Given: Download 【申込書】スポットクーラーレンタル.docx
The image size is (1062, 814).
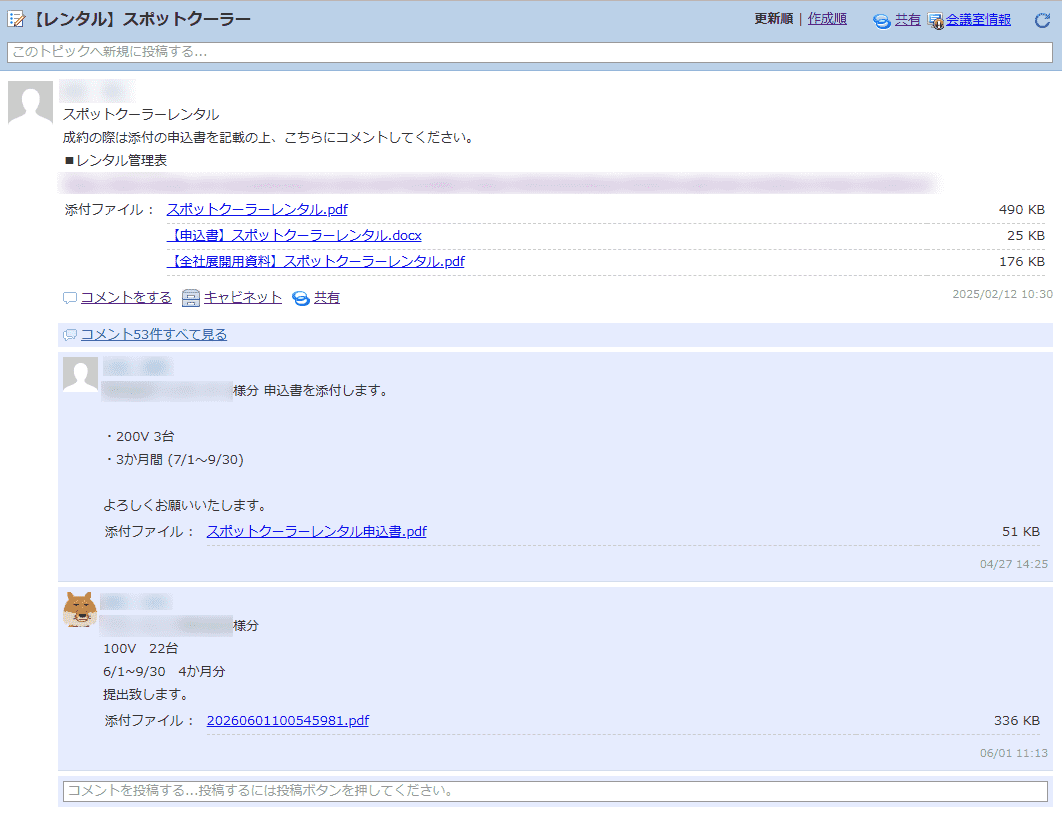Looking at the screenshot, I should [294, 235].
